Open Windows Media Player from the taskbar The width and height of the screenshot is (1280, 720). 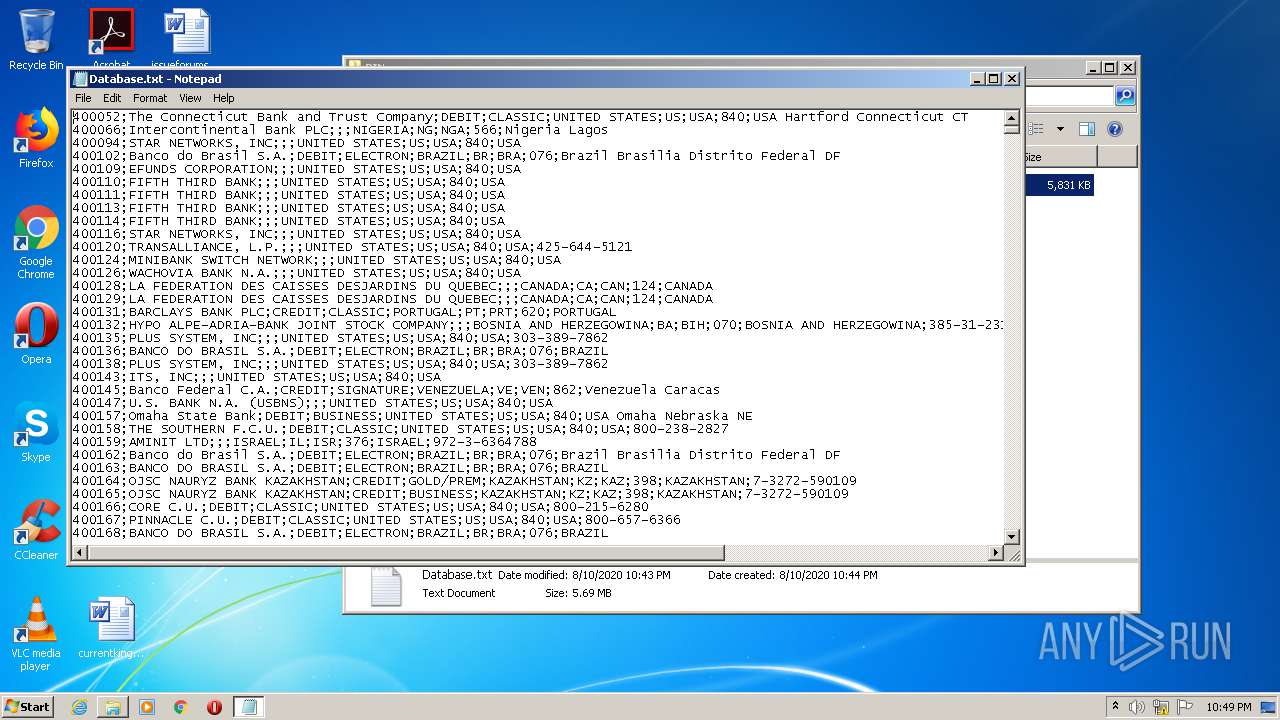tap(147, 707)
